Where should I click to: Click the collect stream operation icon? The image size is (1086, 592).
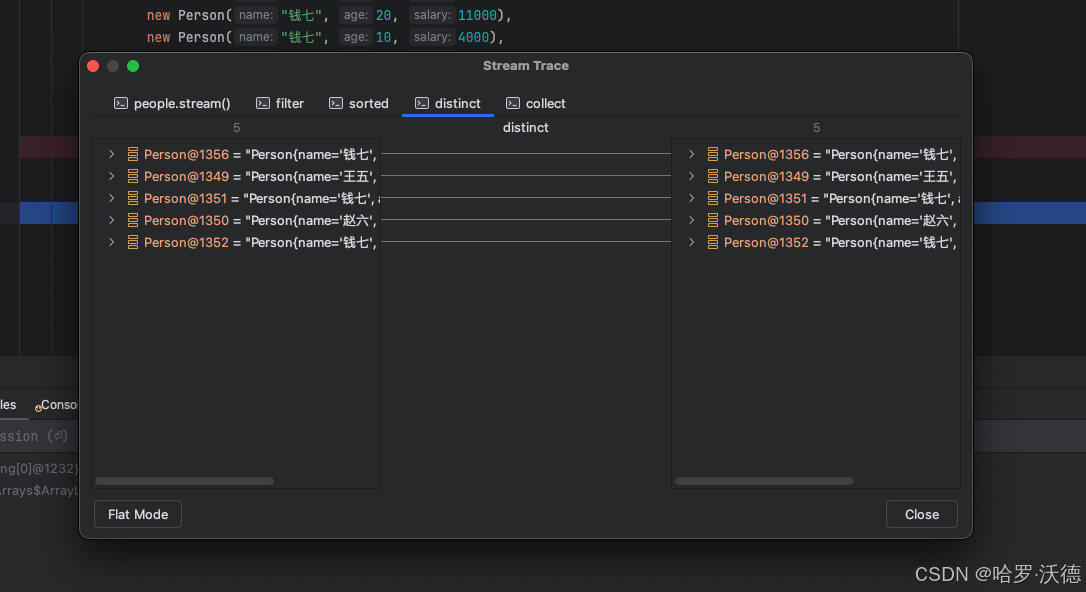click(x=511, y=103)
